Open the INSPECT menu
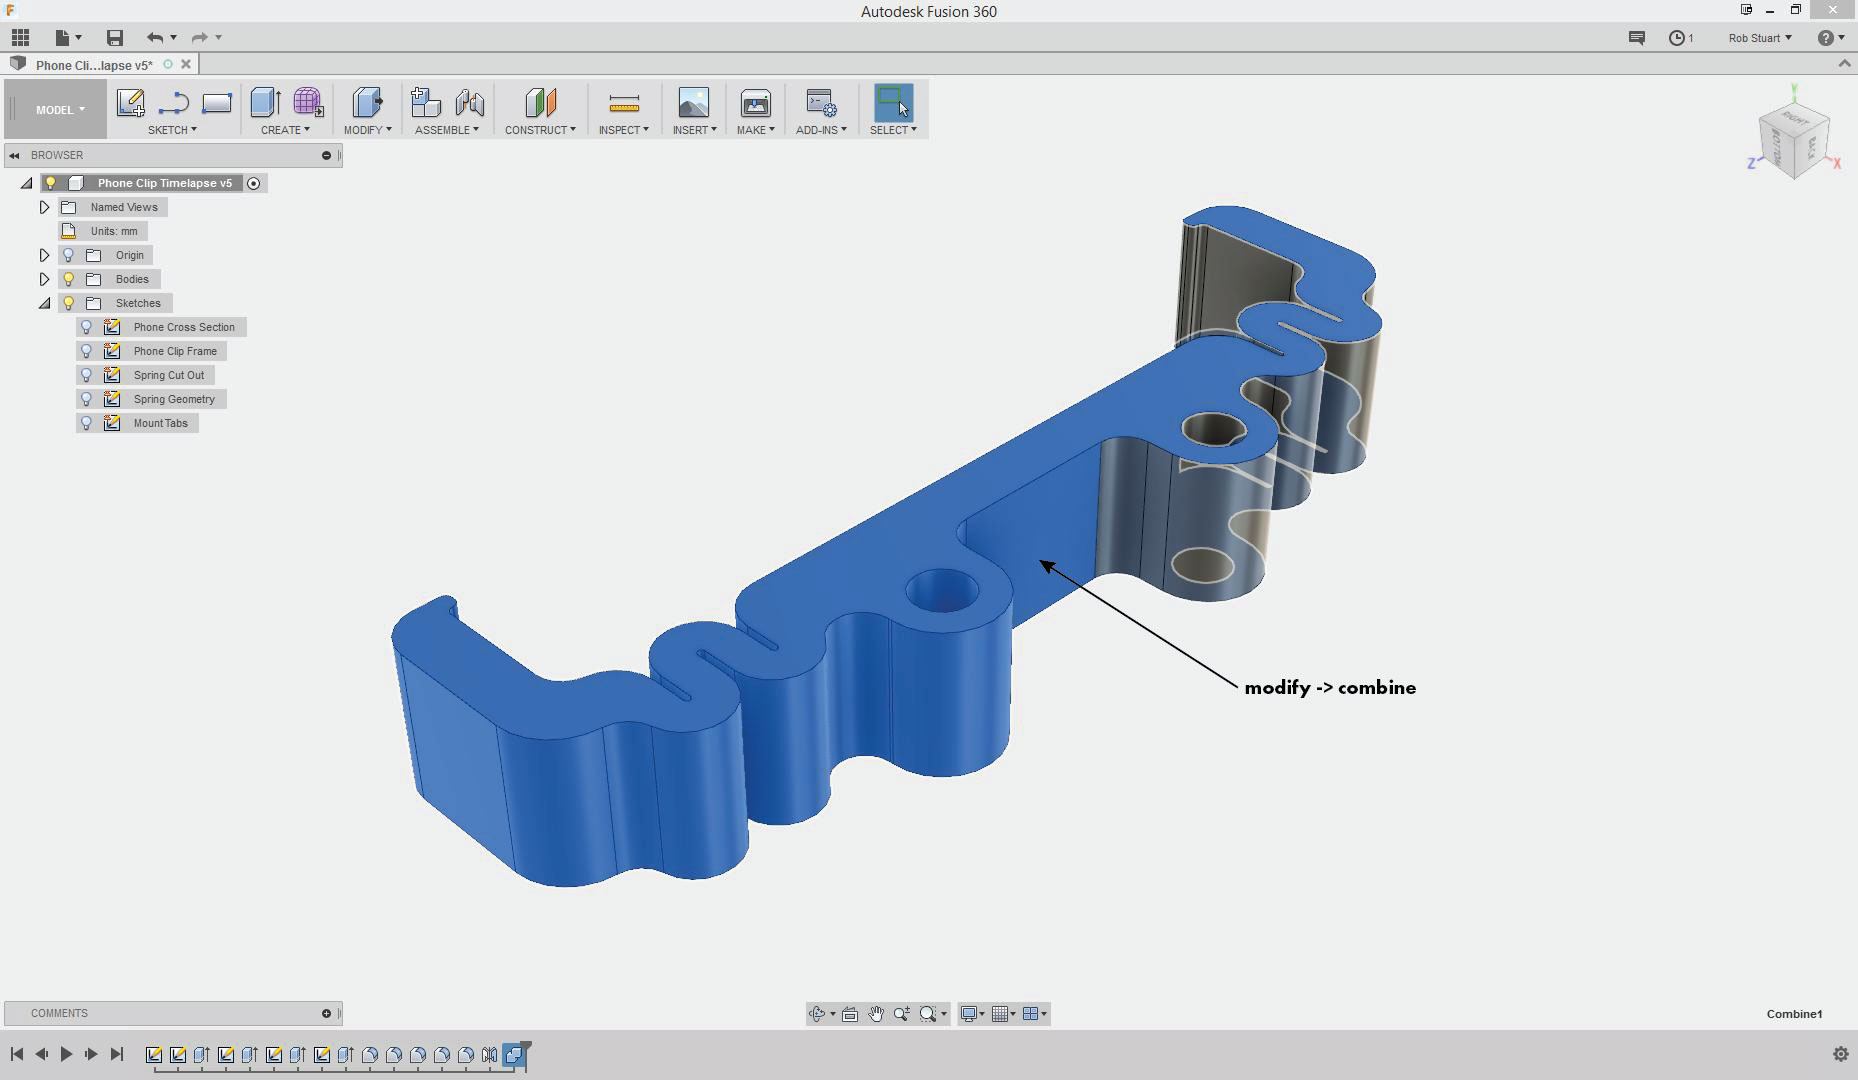 pyautogui.click(x=623, y=130)
